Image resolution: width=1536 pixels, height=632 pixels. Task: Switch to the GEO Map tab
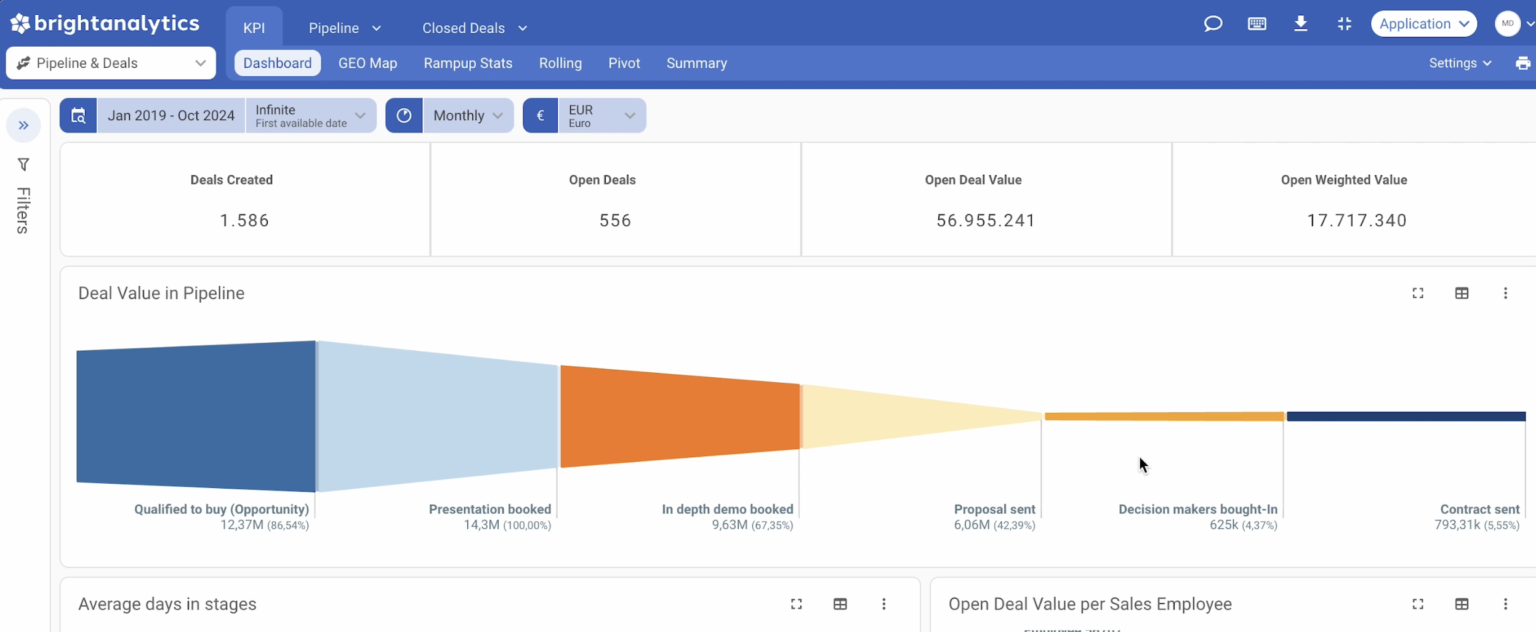pyautogui.click(x=367, y=63)
